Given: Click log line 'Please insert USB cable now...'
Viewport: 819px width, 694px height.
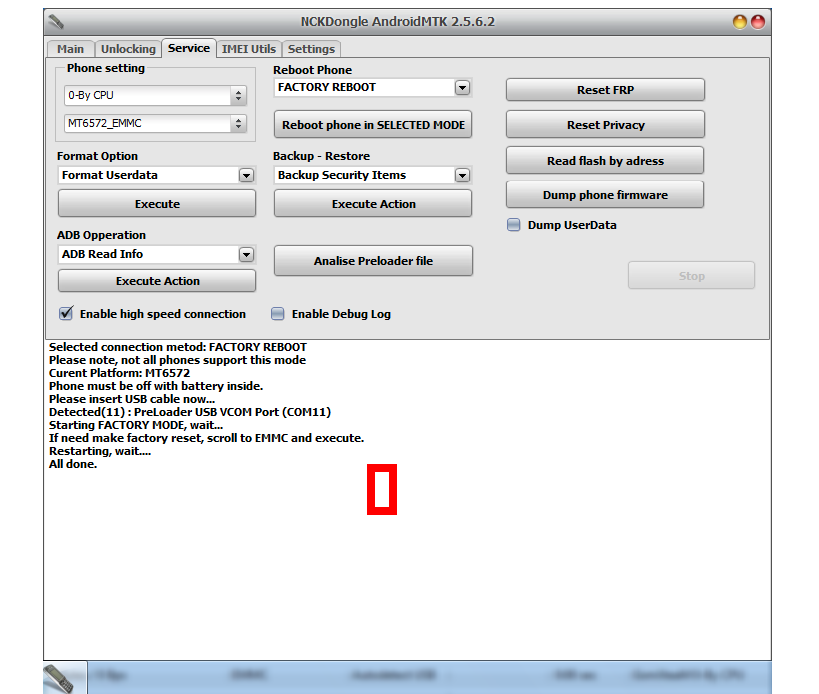Looking at the screenshot, I should click(132, 399).
